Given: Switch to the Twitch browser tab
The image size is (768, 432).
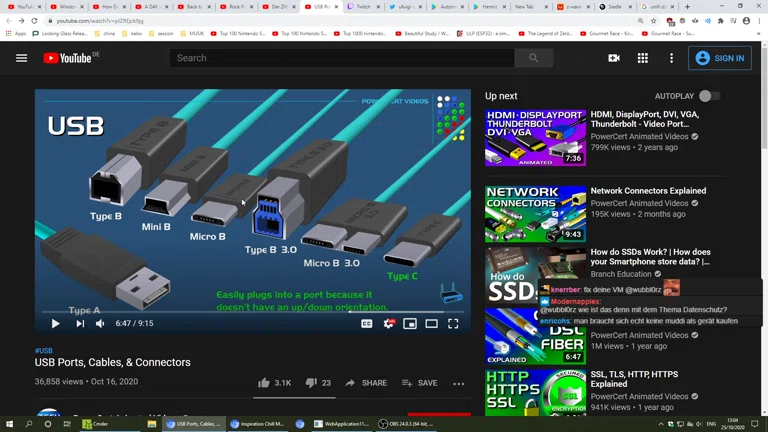Looking at the screenshot, I should click(x=359, y=7).
